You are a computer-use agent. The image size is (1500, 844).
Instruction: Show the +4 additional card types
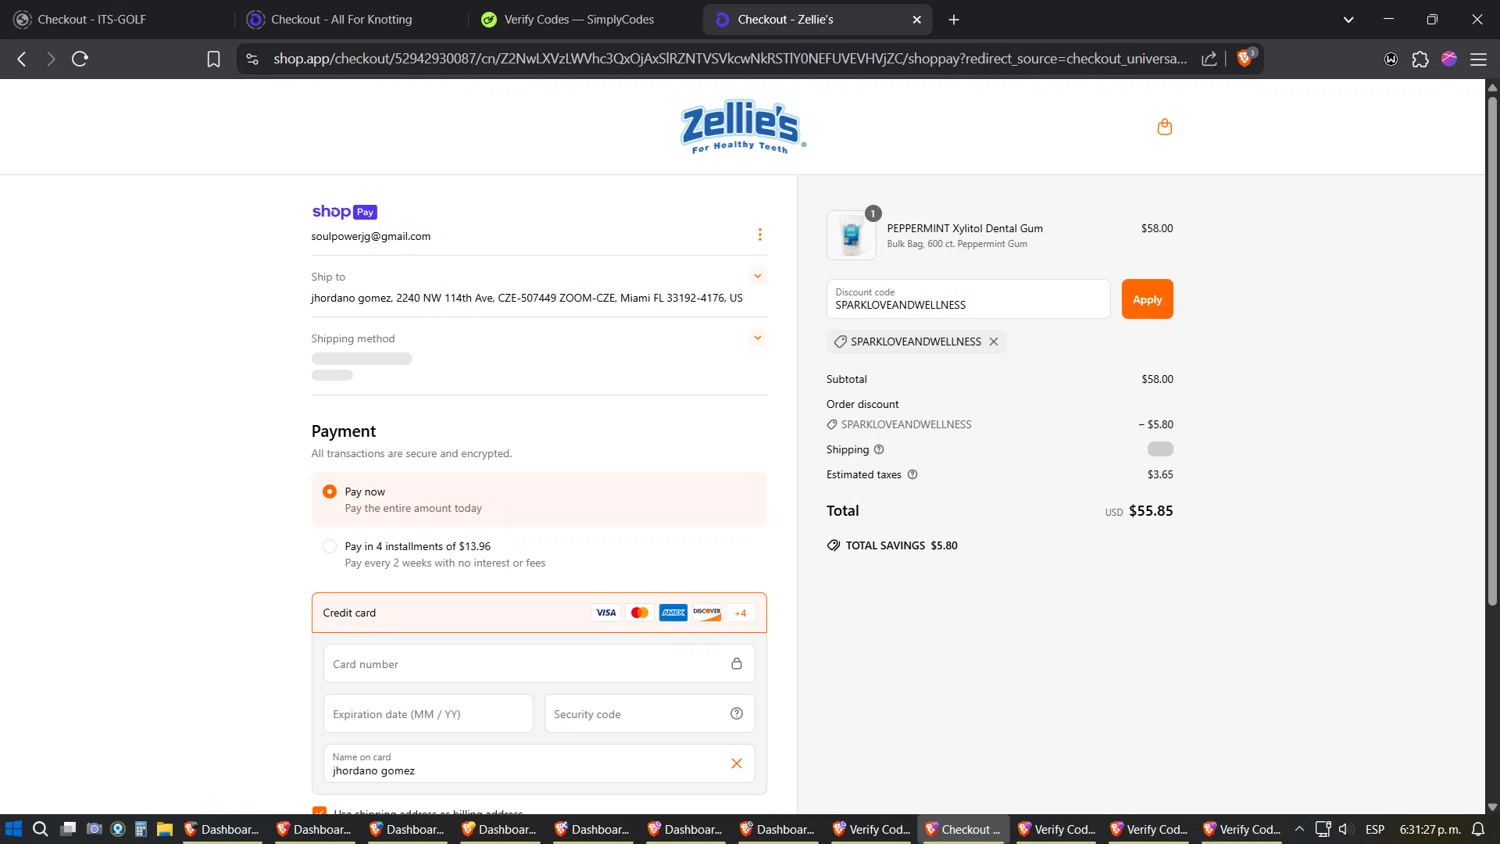[x=740, y=613]
